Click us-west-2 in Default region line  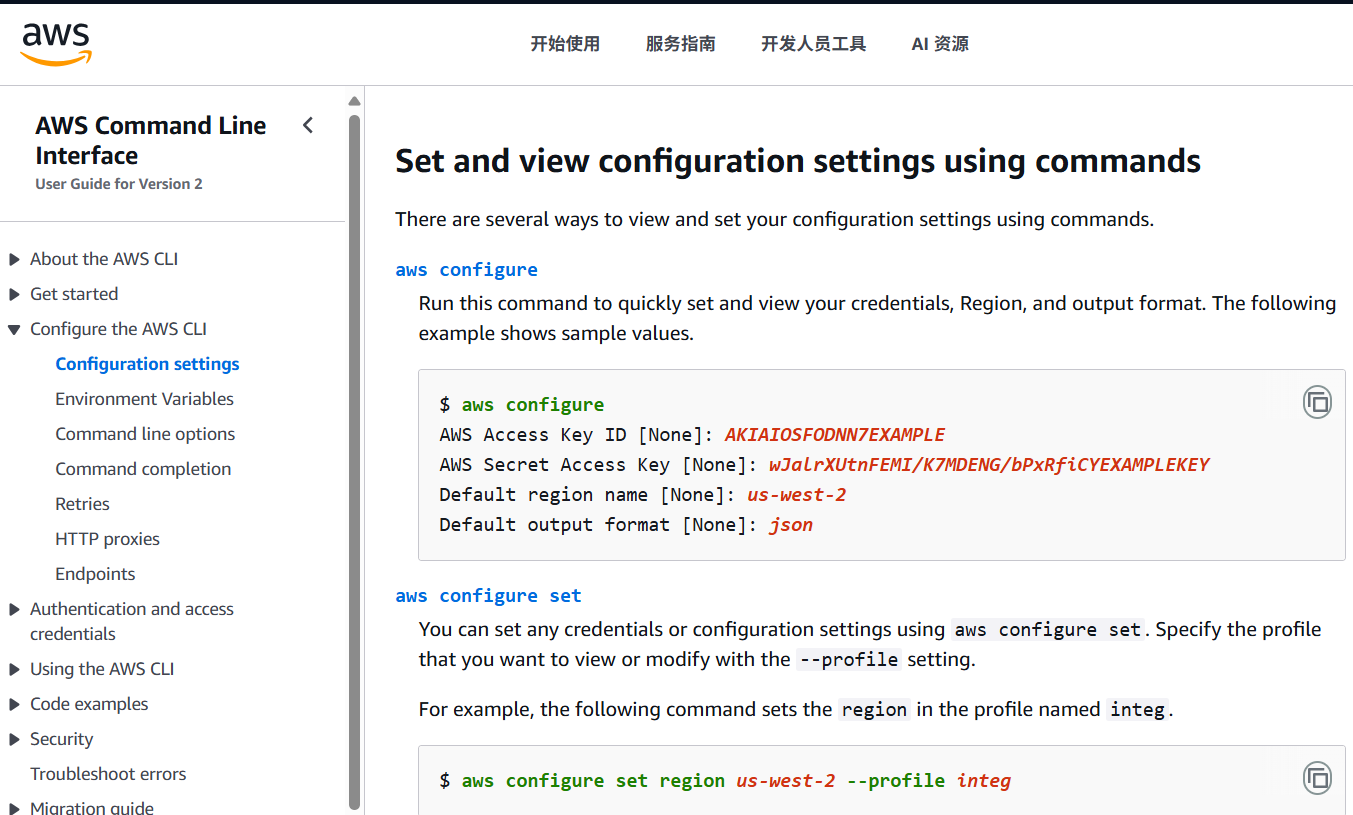(x=797, y=495)
